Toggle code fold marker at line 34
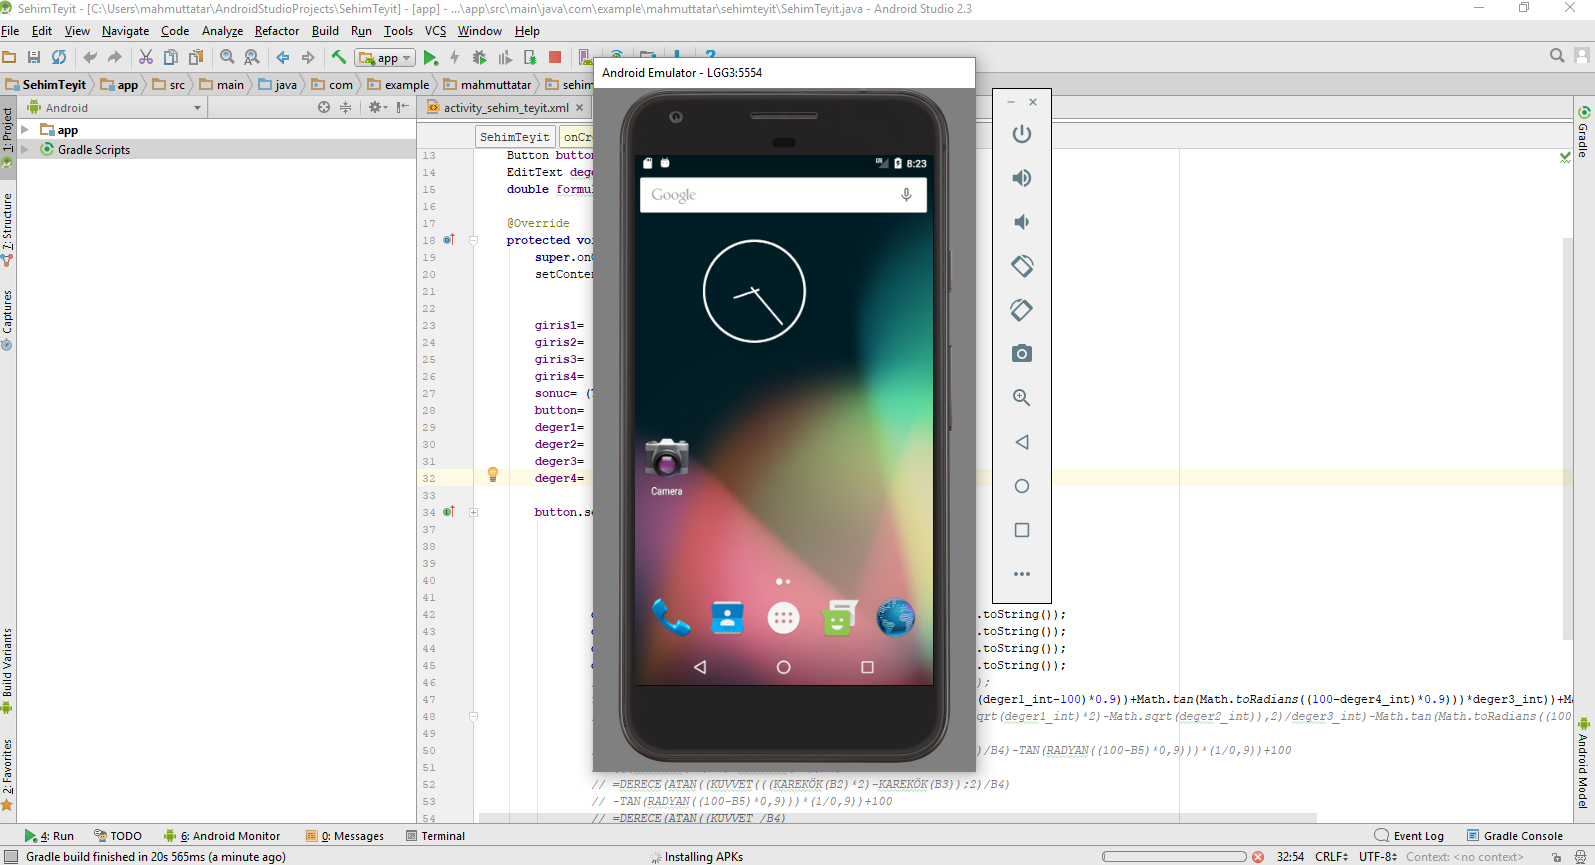The height and width of the screenshot is (865, 1595). click(473, 512)
